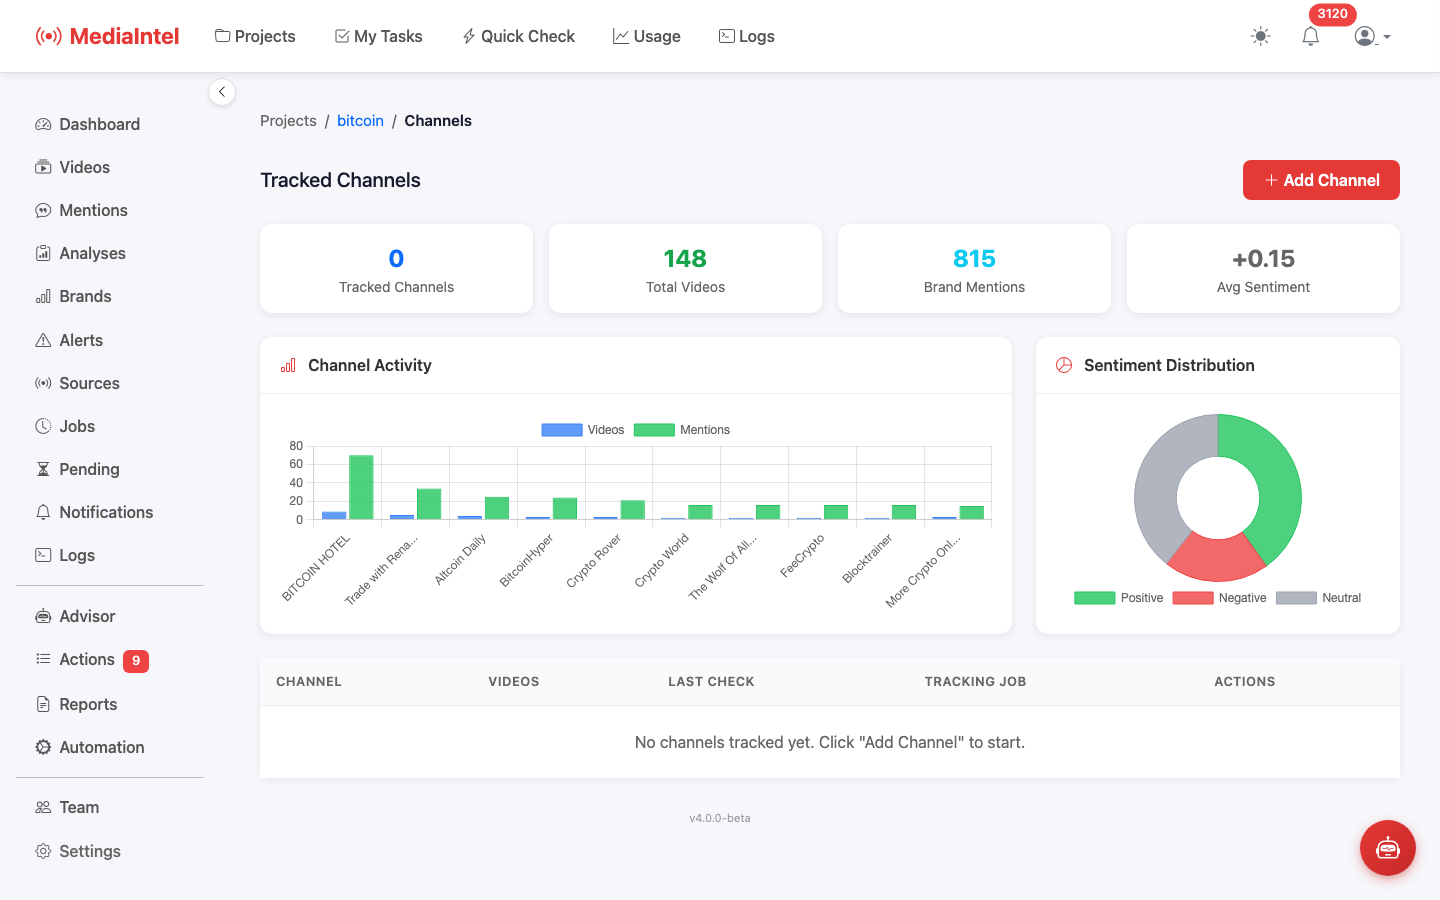Switch to Quick Check in the top navigation
Screen dimensions: 1440x900
tap(518, 36)
